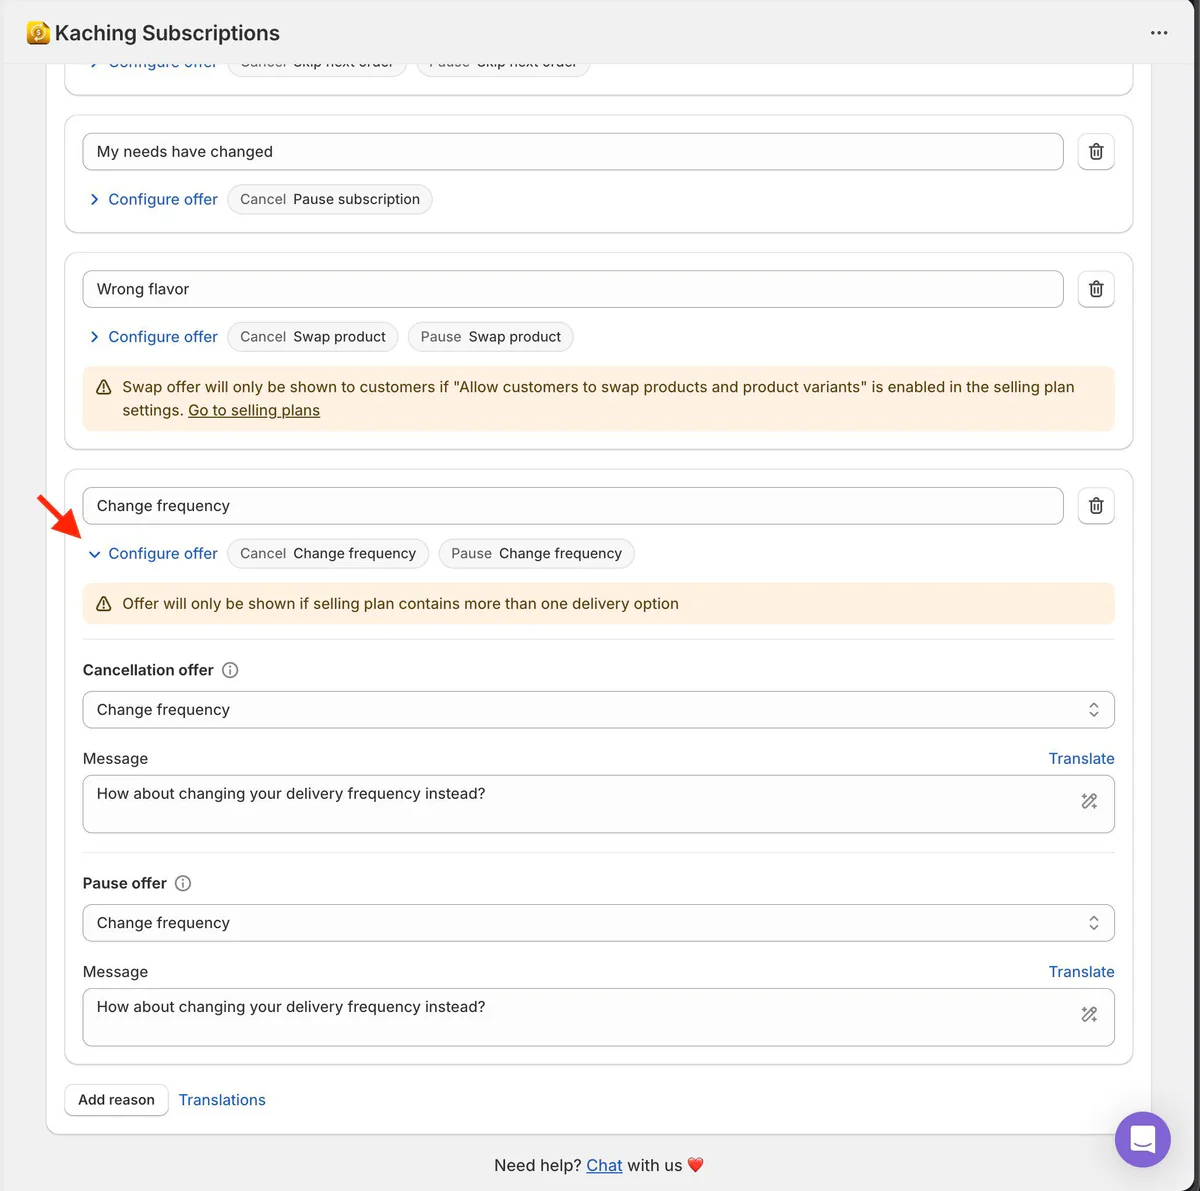Click the 'Pause Change frequency' tag
Screen dimensions: 1200x1191
point(536,554)
